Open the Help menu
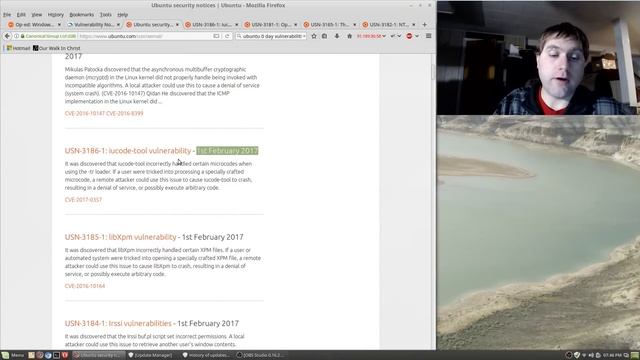 pos(122,14)
